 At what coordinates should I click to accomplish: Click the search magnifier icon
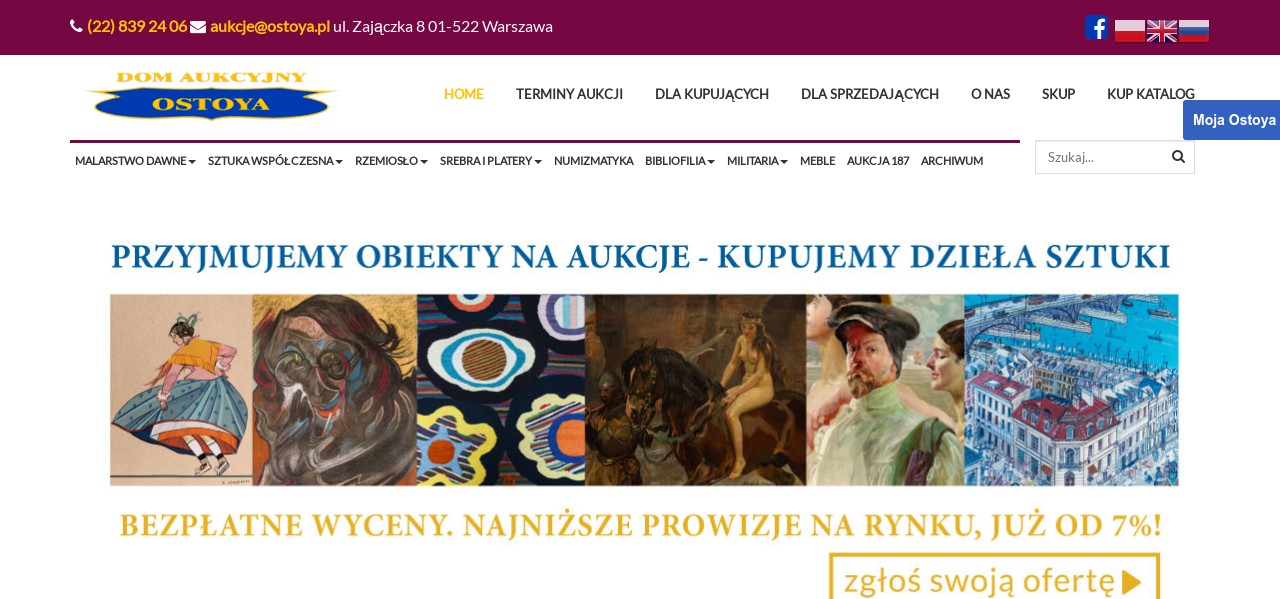pyautogui.click(x=1178, y=156)
